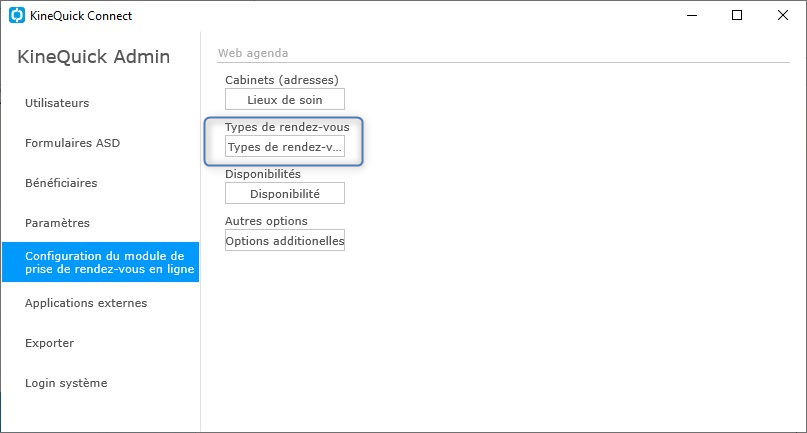
Task: Click the KineQuick Connect app icon
Action: (x=17, y=15)
